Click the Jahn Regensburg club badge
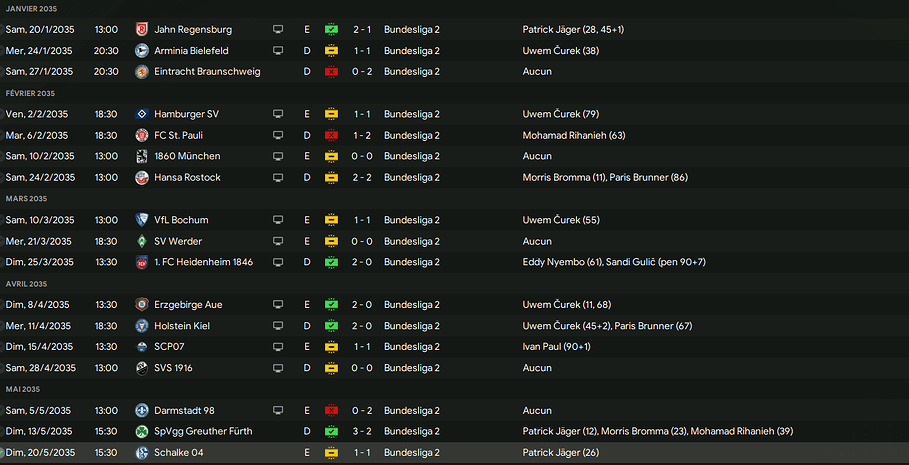Screen dimensions: 909x465 click(142, 30)
